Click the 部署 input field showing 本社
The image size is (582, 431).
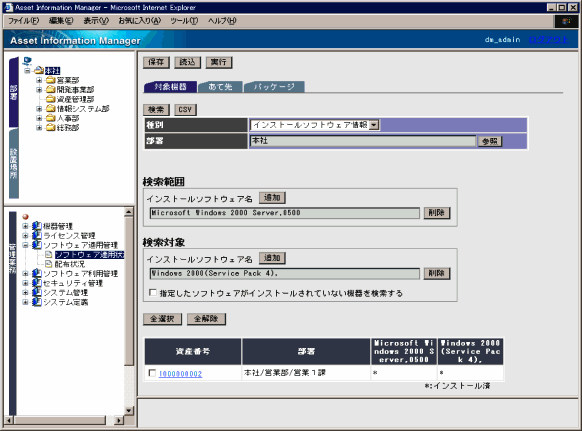tap(363, 141)
